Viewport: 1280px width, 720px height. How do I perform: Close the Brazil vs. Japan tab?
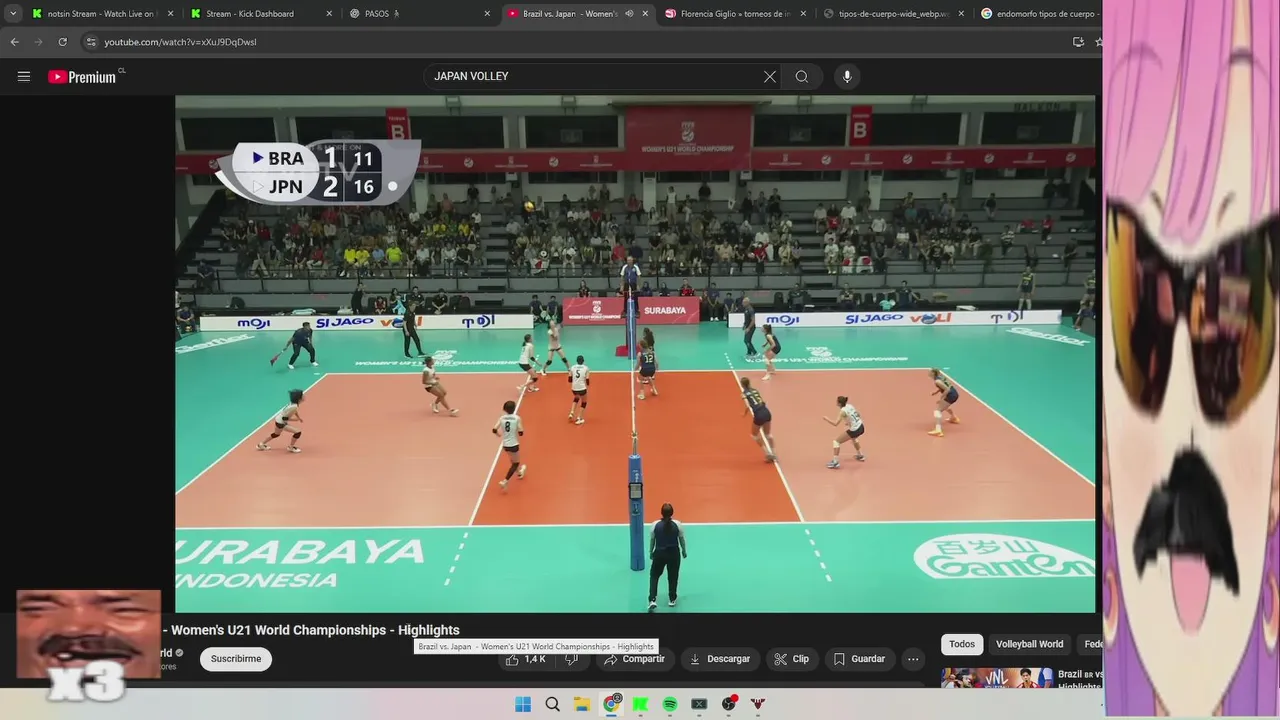pyautogui.click(x=645, y=14)
